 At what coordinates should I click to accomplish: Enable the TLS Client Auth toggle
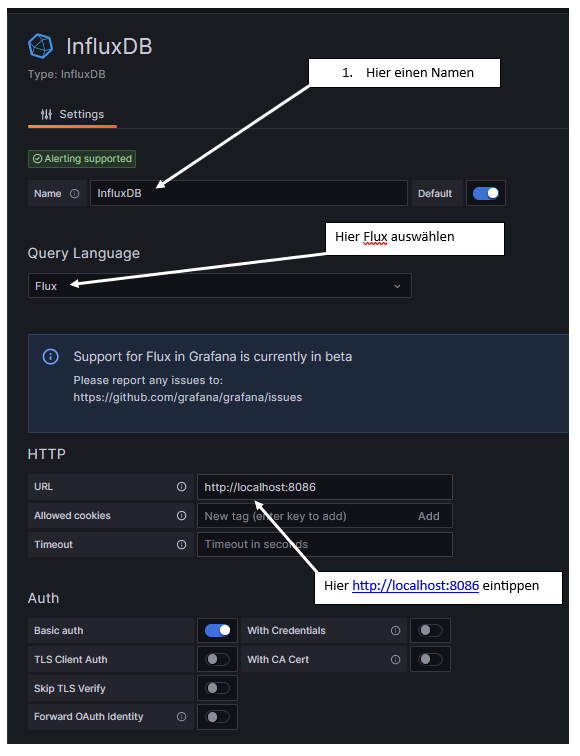pos(217,660)
